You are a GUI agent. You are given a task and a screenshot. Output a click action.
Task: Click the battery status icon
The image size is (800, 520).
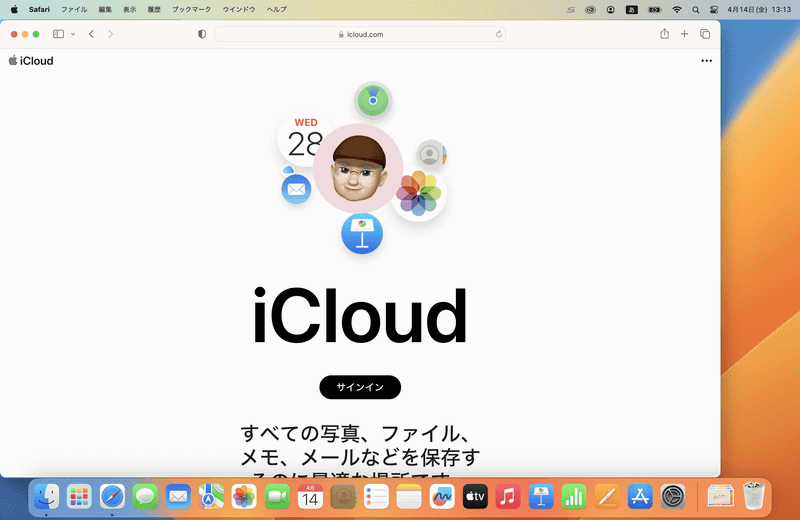pos(654,9)
